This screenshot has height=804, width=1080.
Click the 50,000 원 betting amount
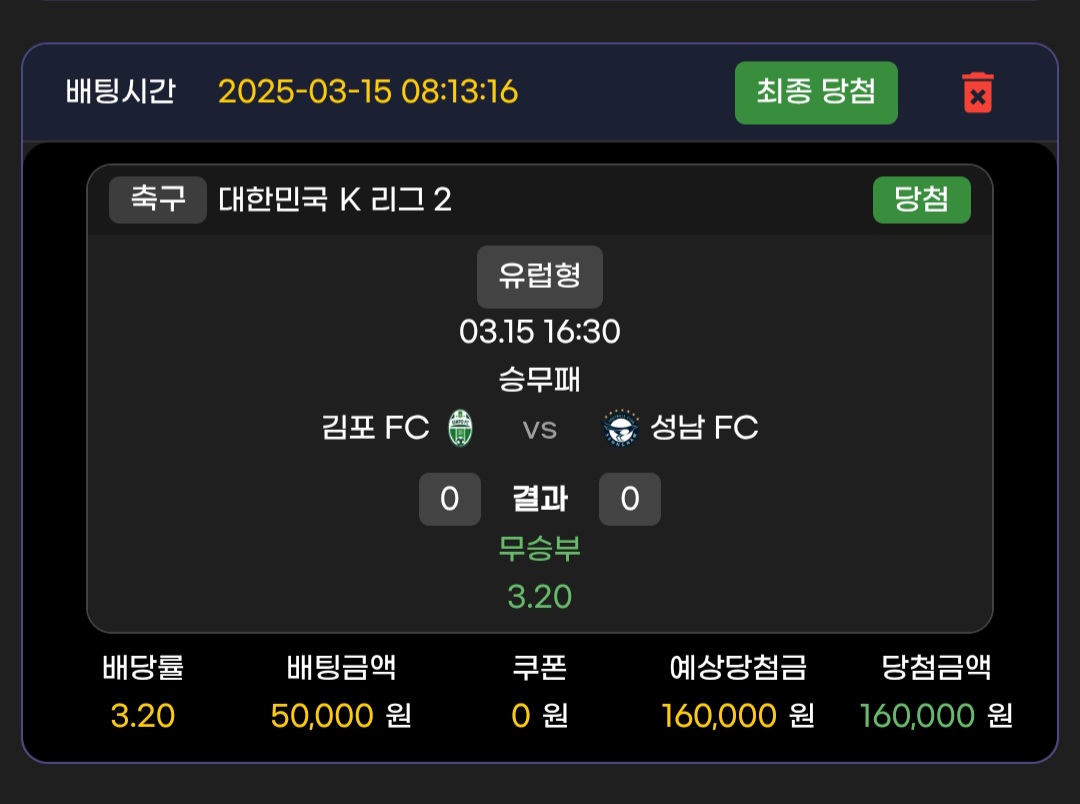coord(341,716)
